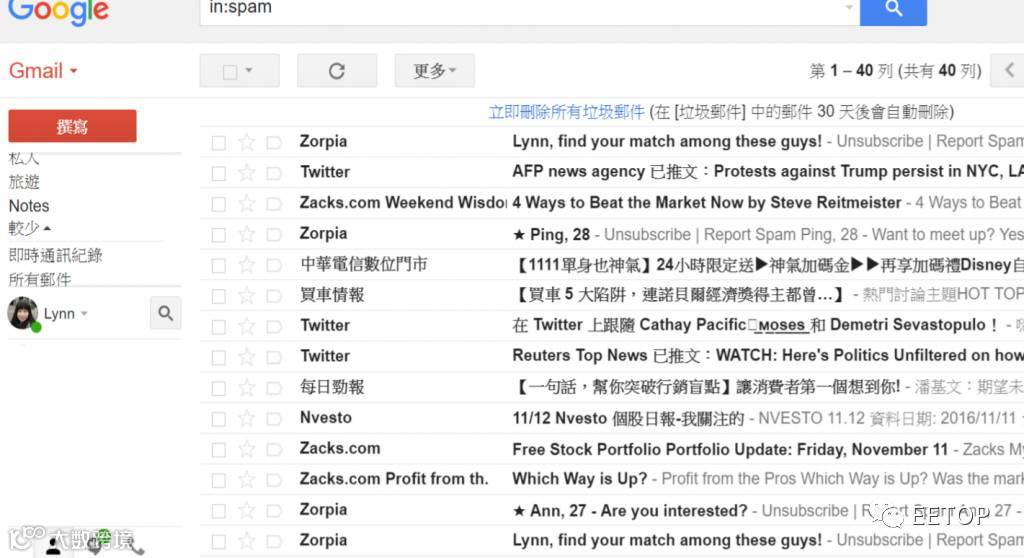Go to previous page arrow

1010,70
